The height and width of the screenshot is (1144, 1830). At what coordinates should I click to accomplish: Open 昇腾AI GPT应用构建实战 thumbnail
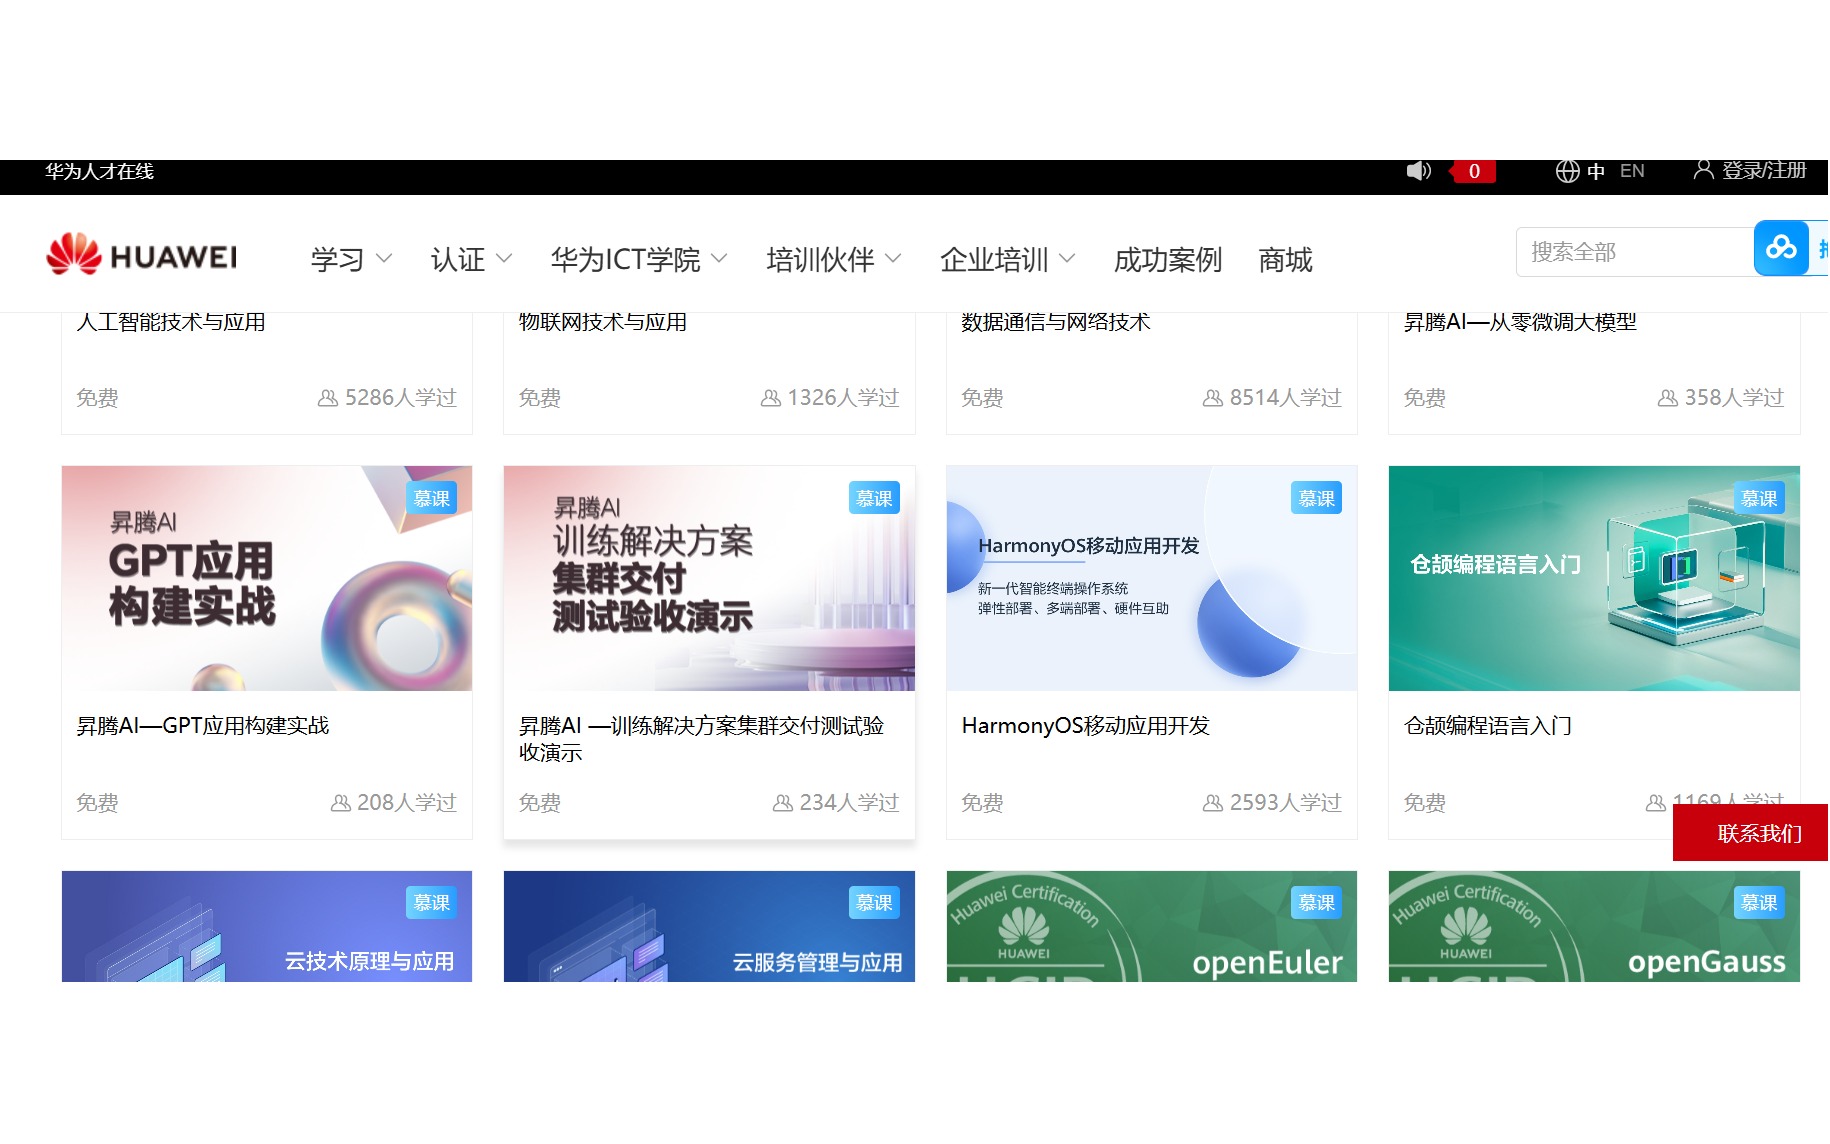click(x=267, y=578)
